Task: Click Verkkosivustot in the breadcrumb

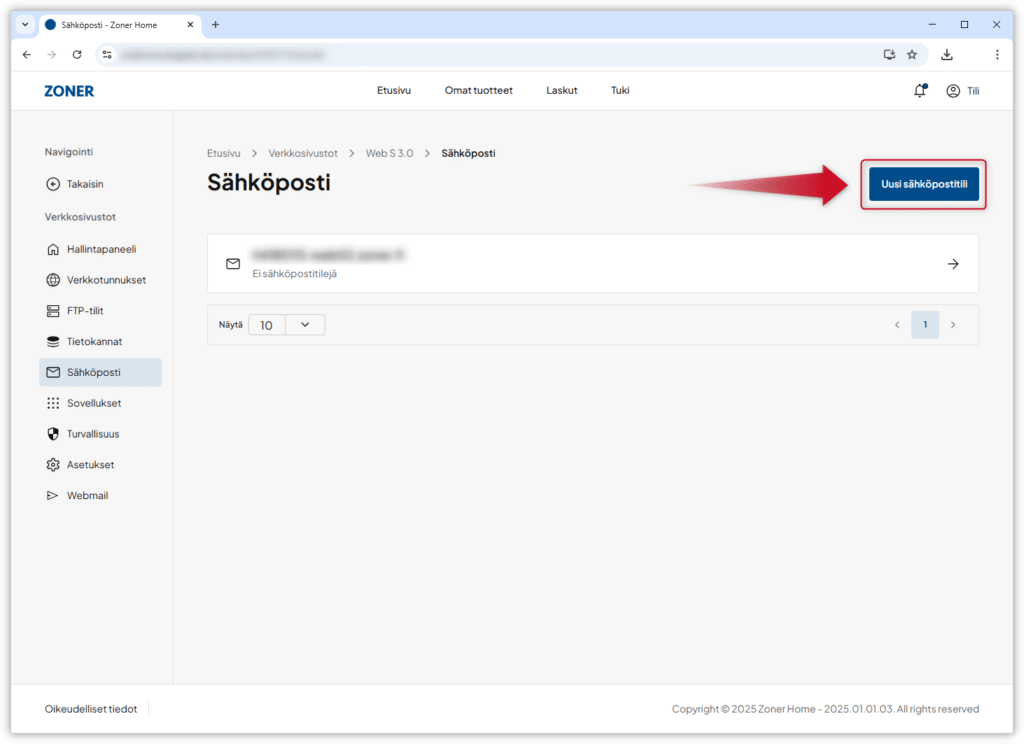Action: coord(302,153)
